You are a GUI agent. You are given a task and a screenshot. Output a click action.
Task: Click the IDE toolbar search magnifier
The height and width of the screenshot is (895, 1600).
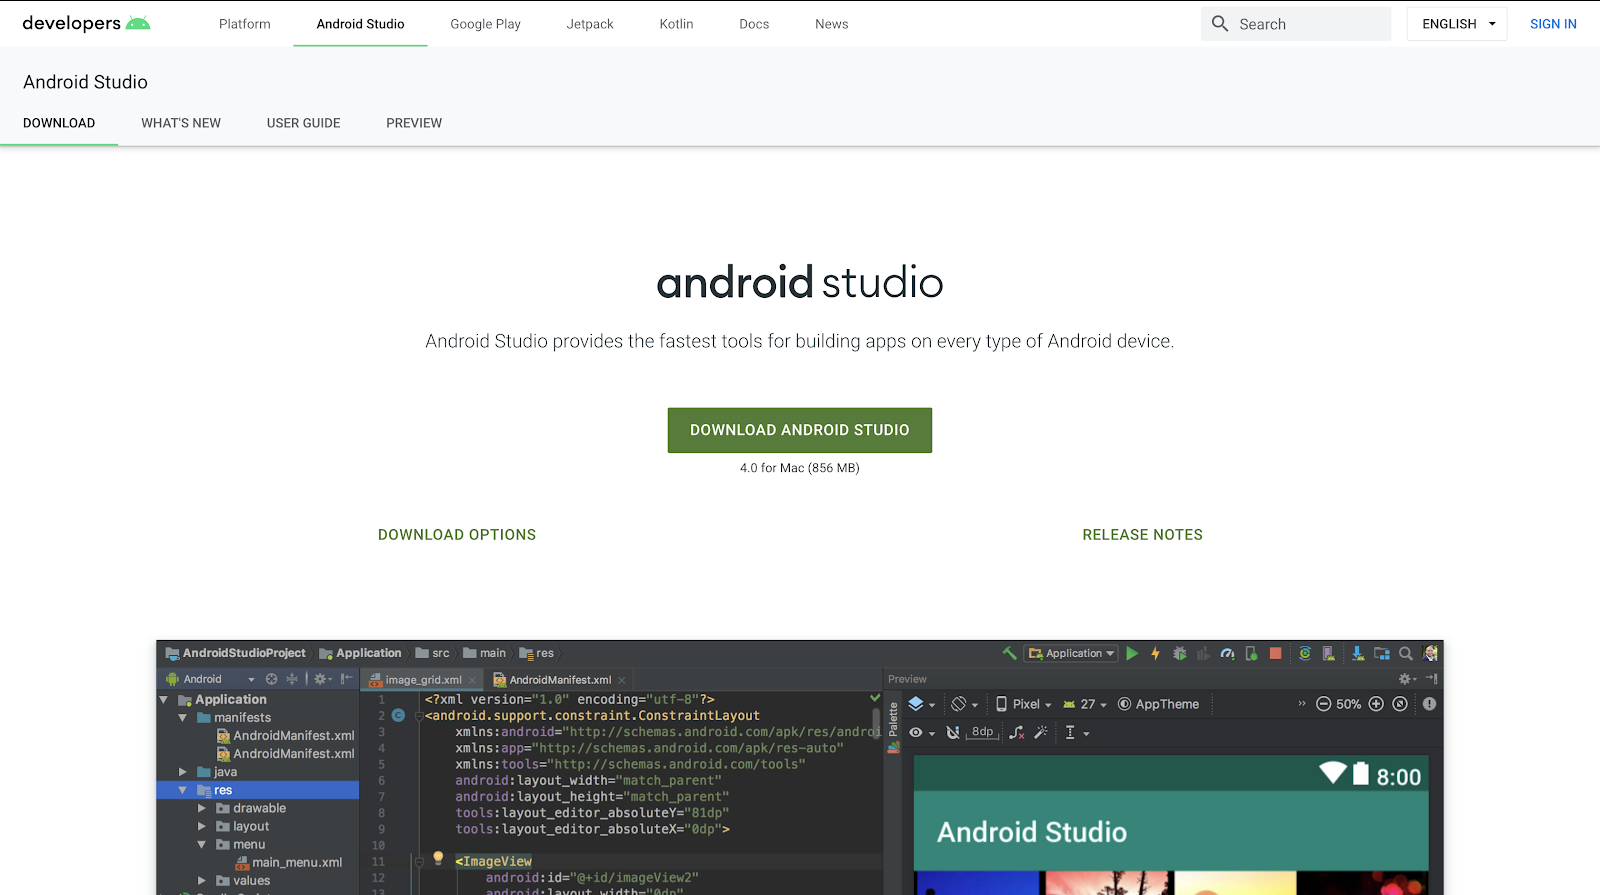(x=1406, y=653)
